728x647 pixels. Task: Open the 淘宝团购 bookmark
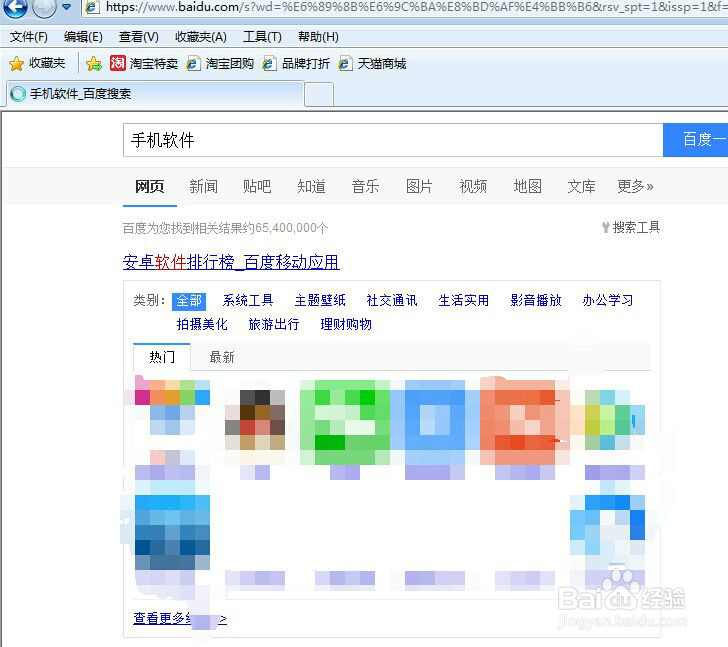click(220, 63)
